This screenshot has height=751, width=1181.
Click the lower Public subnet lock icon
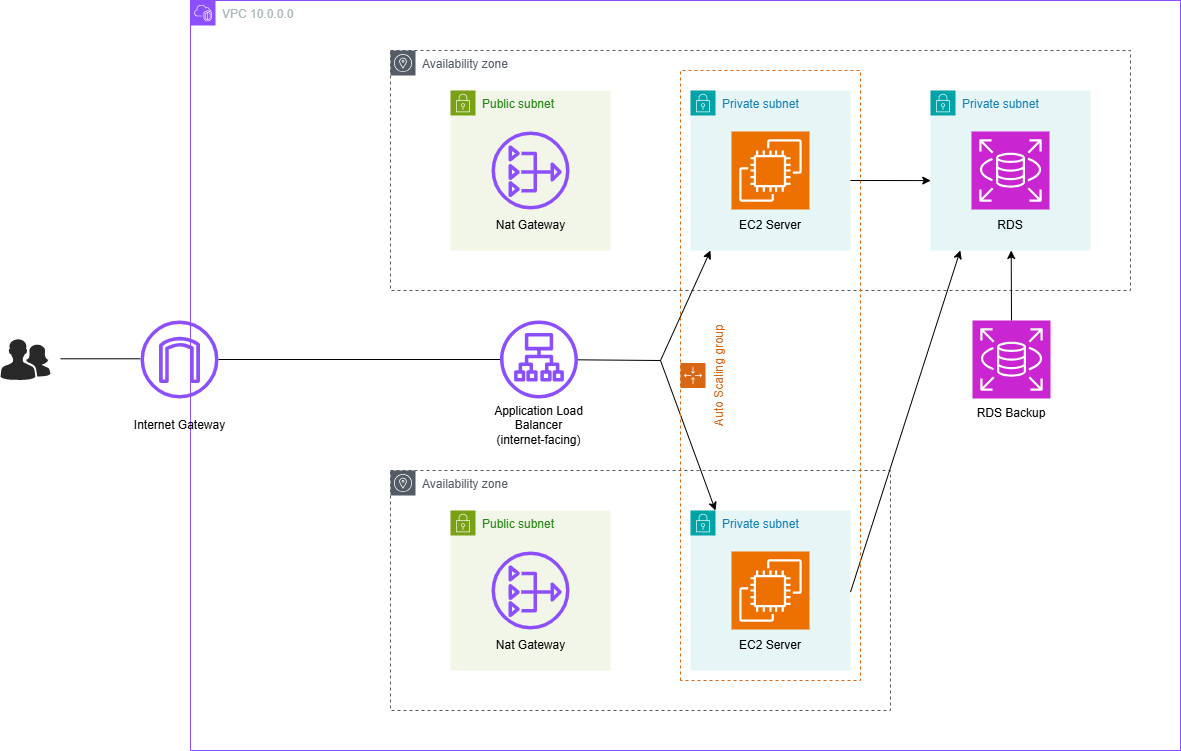462,524
